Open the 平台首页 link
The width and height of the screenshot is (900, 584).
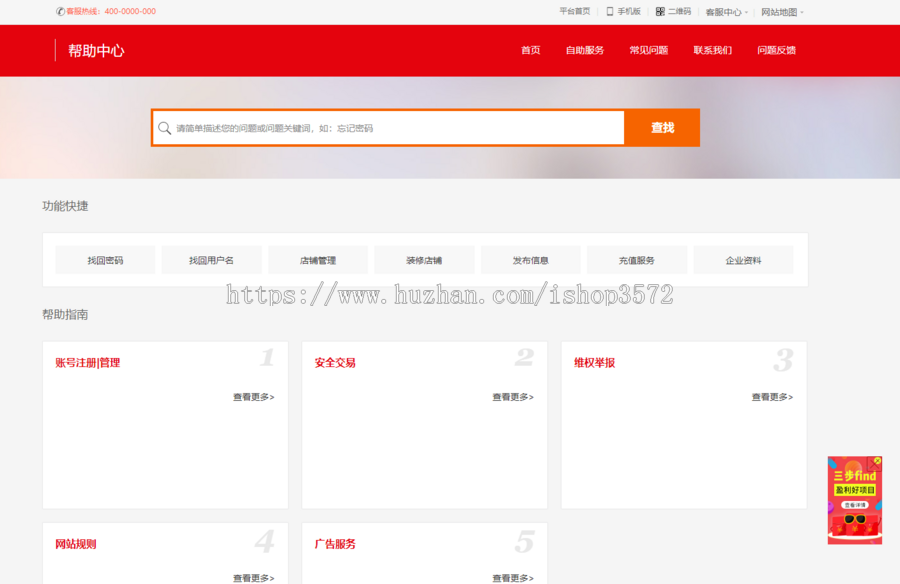coord(575,11)
